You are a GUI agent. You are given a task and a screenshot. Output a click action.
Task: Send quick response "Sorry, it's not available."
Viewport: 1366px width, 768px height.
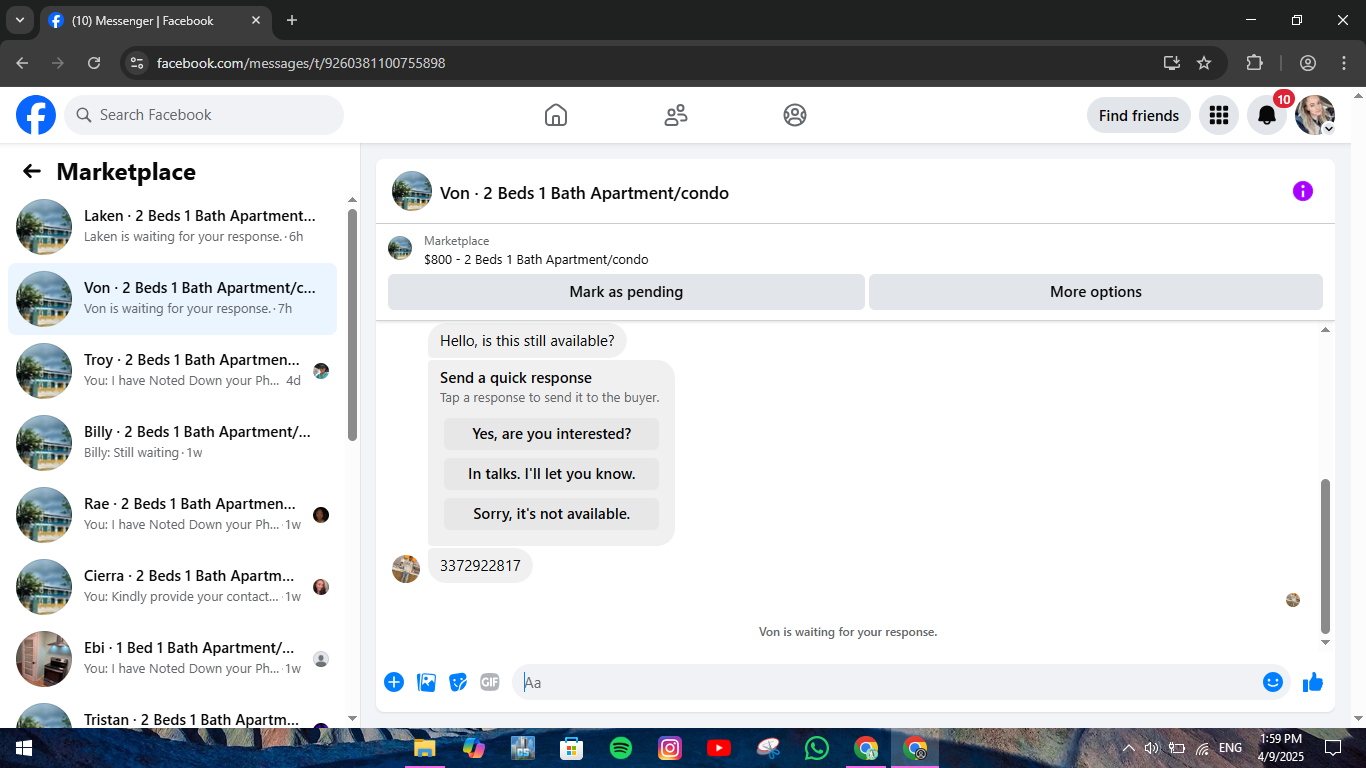552,514
